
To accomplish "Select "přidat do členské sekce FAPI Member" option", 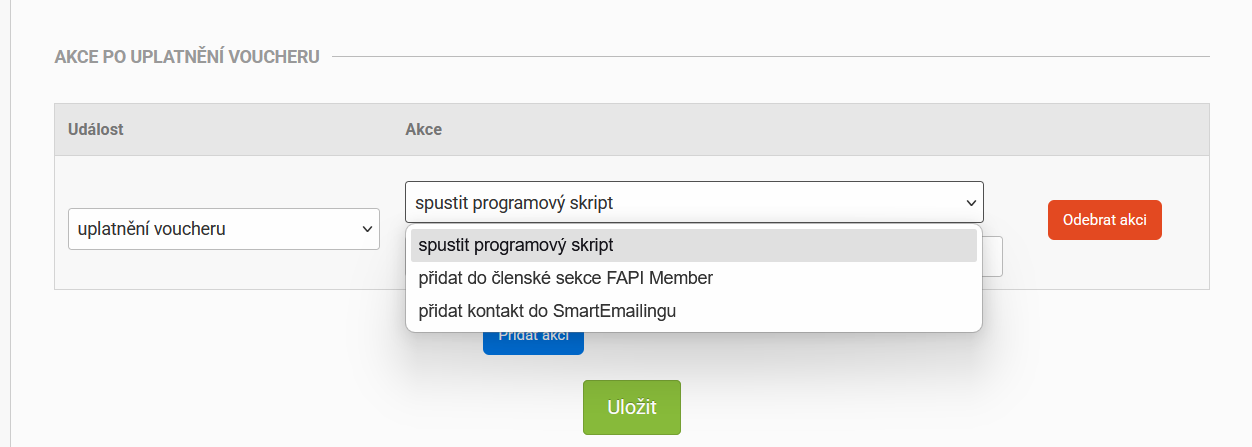I will click(693, 278).
